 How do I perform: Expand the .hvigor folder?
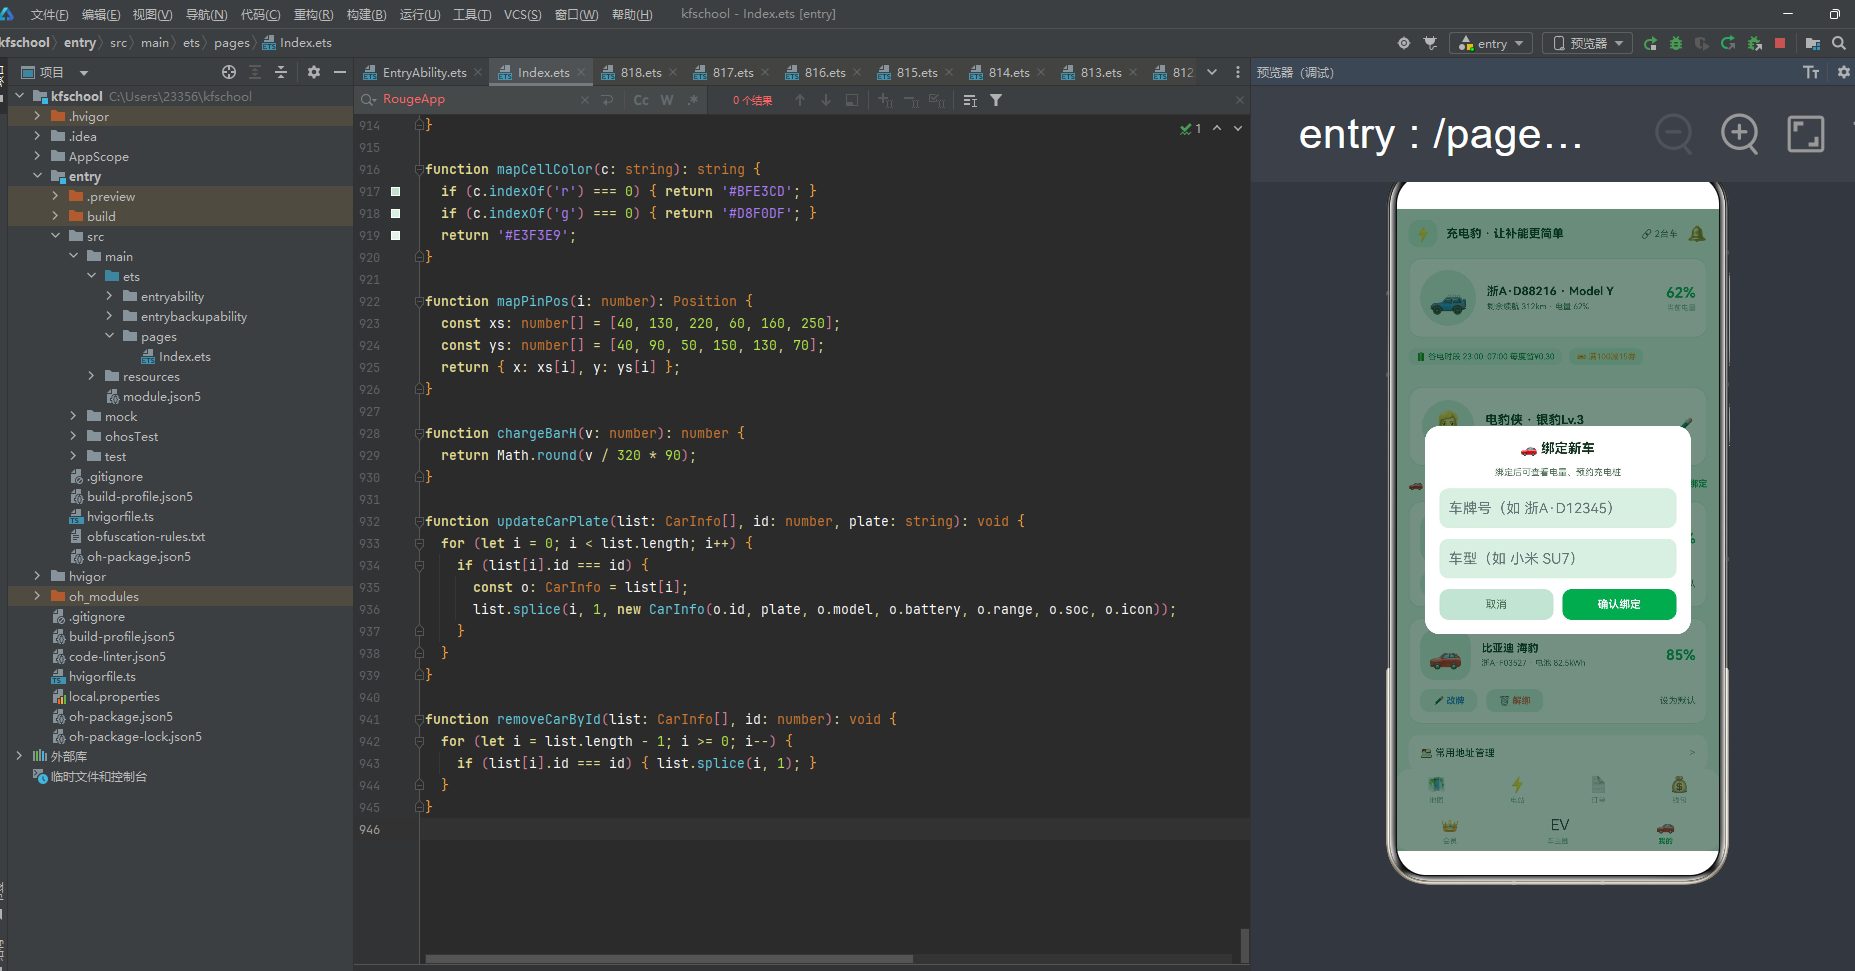click(x=37, y=116)
